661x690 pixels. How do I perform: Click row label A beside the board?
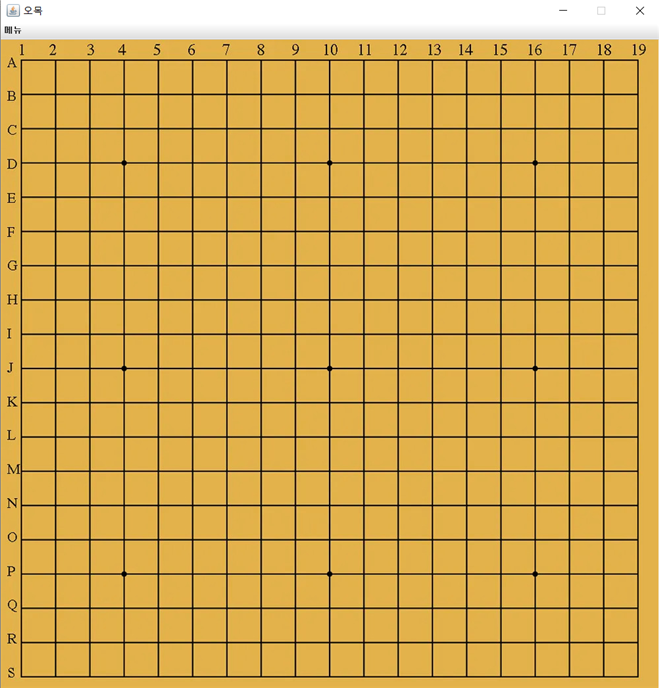[12, 63]
